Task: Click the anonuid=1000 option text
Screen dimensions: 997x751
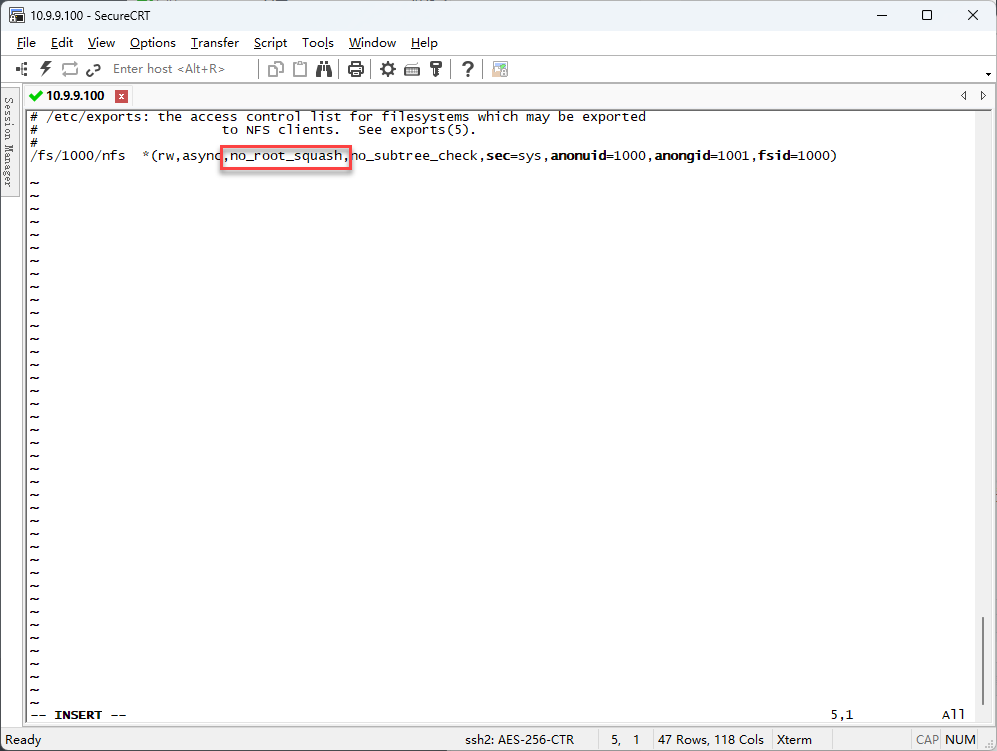Action: (x=598, y=156)
